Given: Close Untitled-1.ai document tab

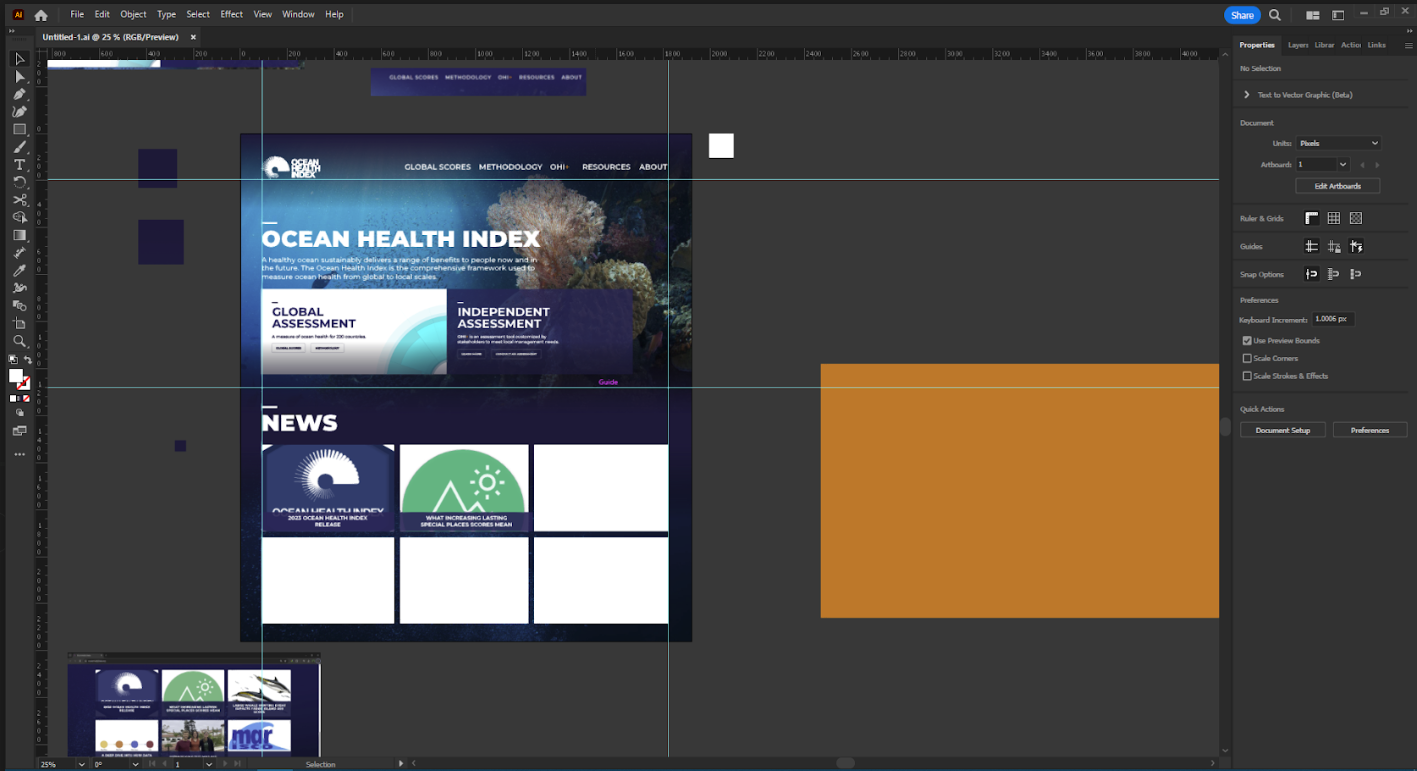Looking at the screenshot, I should click(194, 37).
